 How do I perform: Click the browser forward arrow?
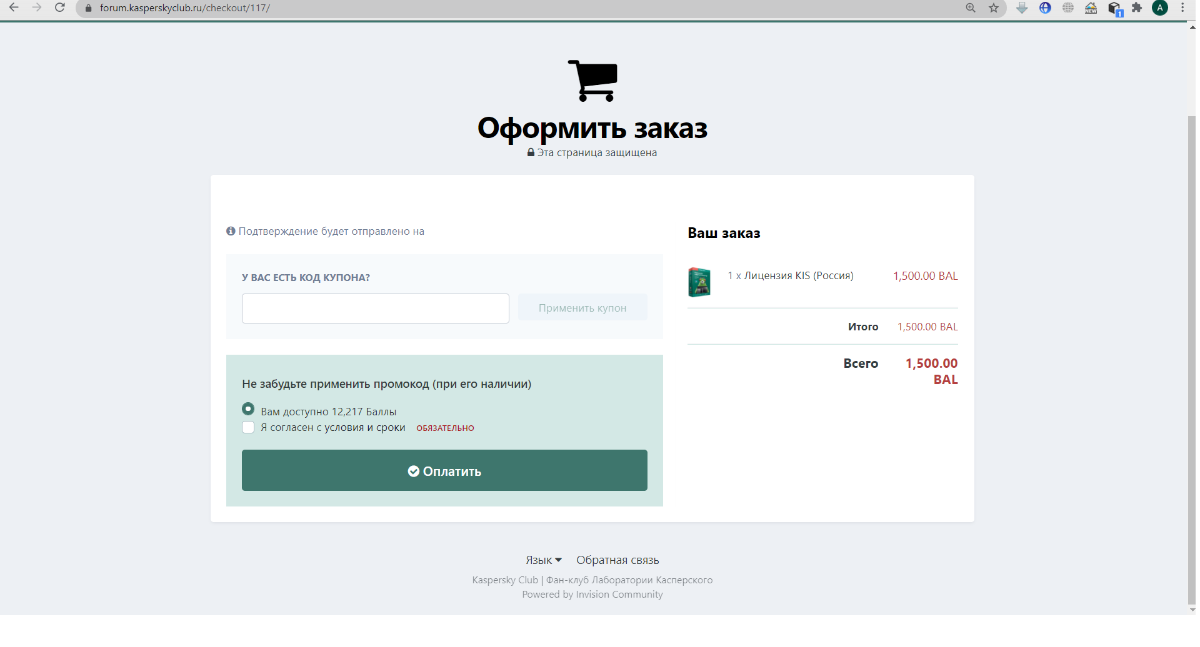click(37, 7)
